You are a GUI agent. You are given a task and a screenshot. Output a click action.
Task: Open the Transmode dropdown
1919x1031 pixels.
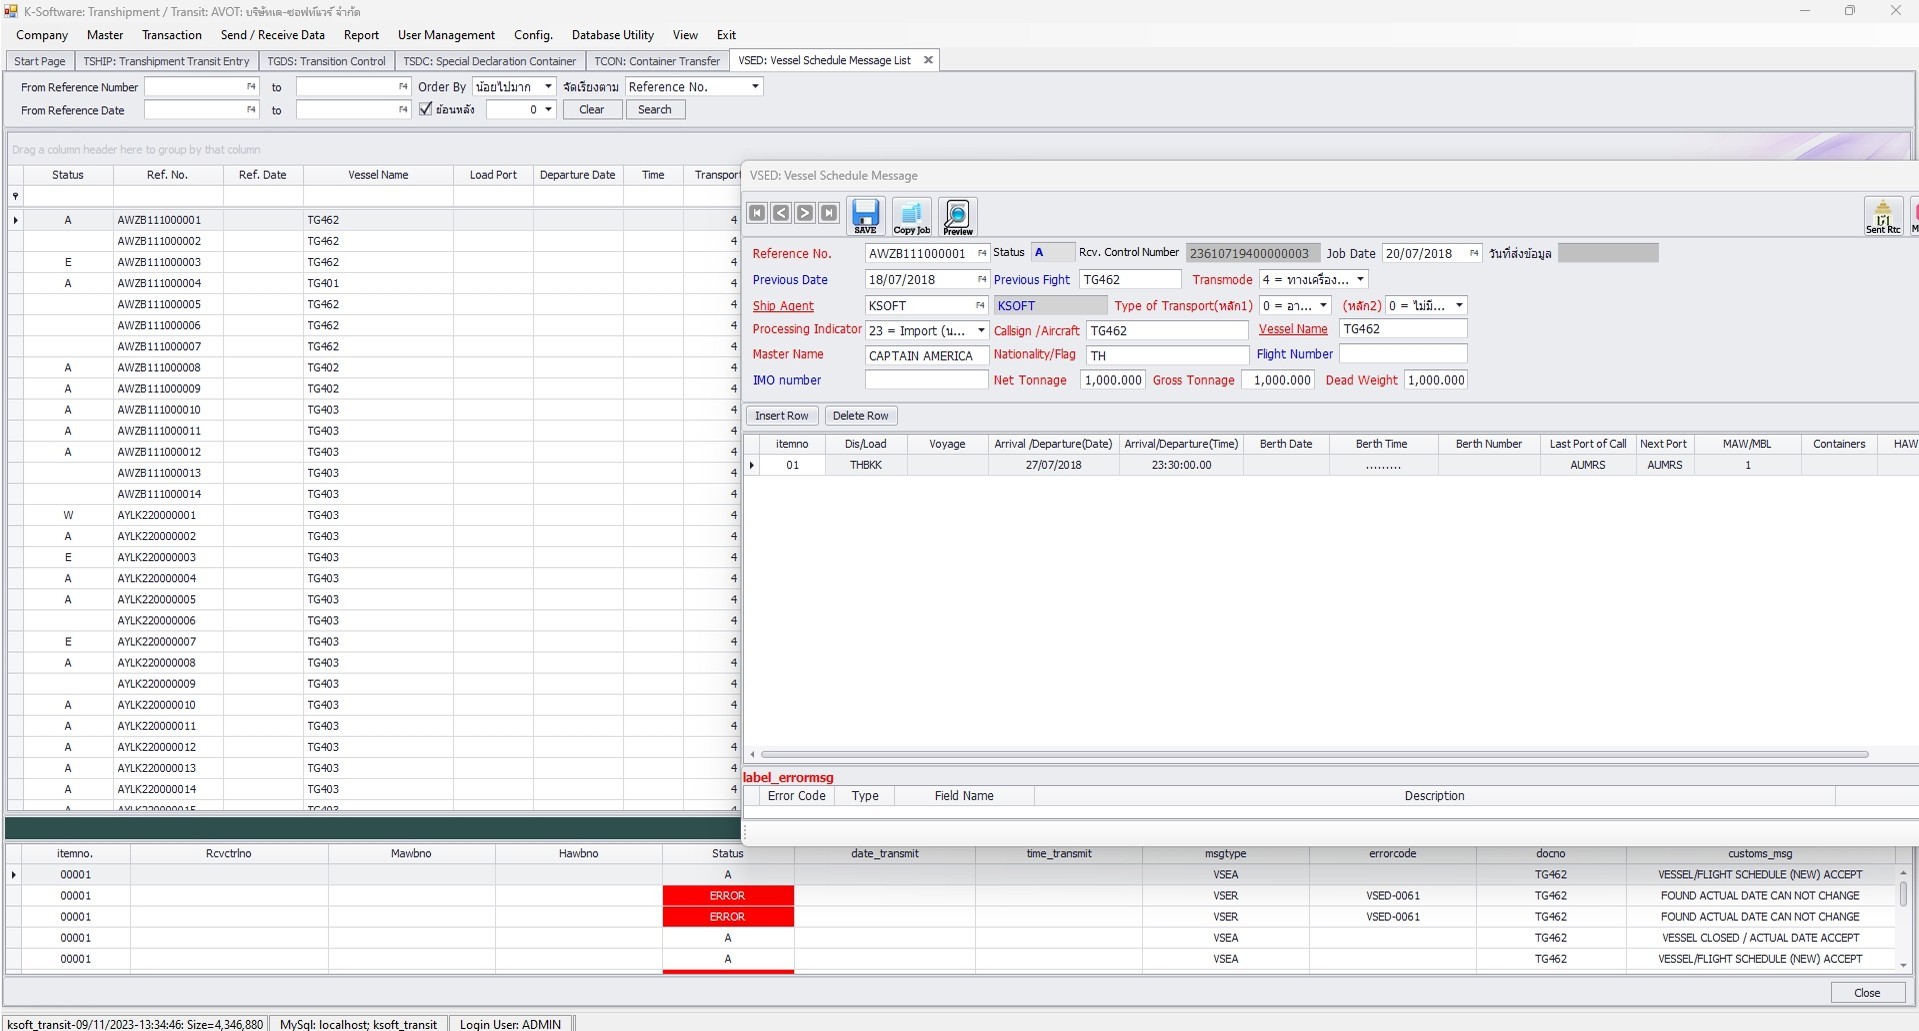click(x=1358, y=279)
